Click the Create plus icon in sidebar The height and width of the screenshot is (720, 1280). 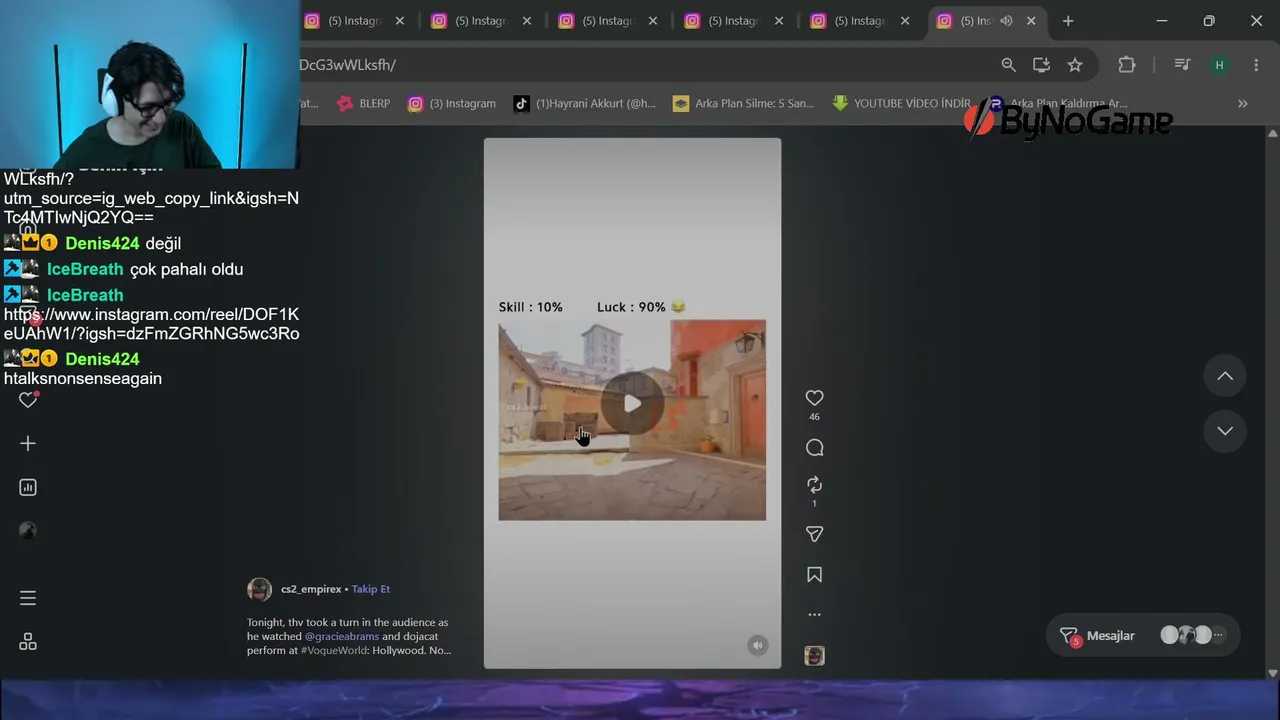tap(28, 443)
